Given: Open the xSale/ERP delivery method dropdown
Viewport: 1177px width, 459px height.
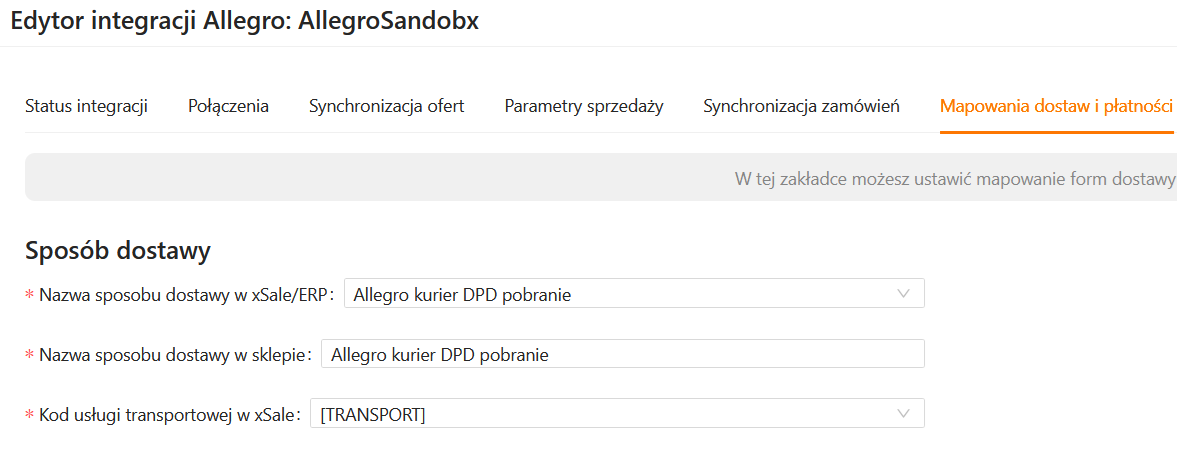Looking at the screenshot, I should pos(620,294).
